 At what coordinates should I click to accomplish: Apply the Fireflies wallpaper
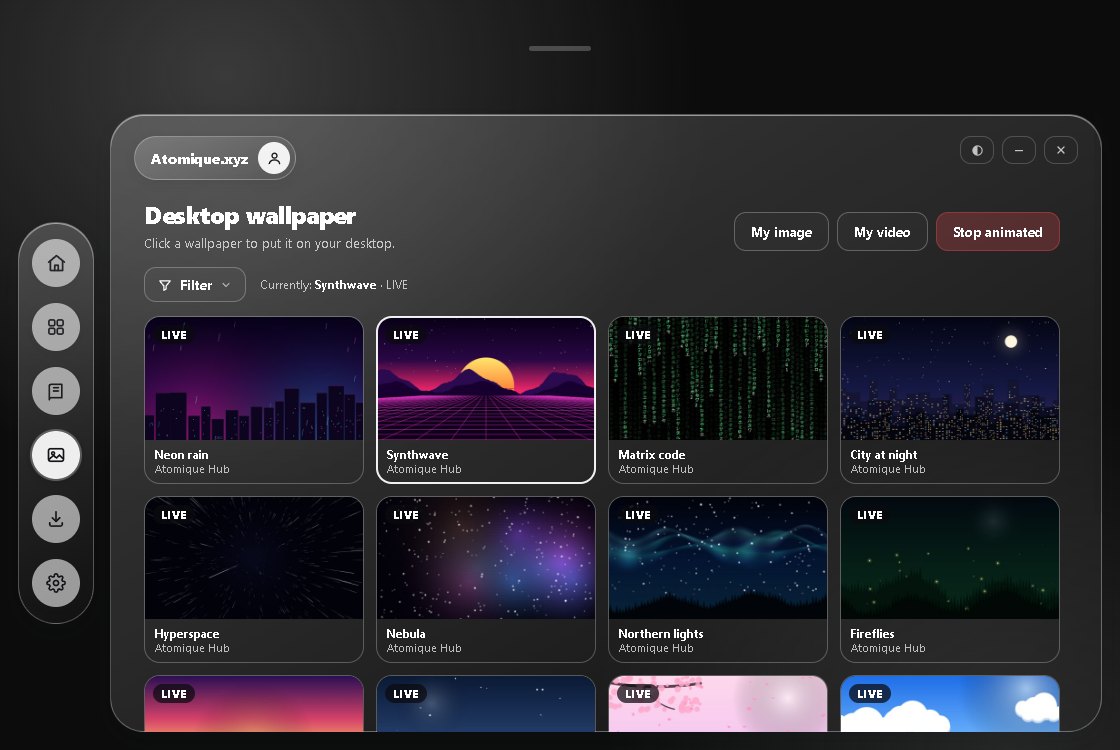click(950, 579)
